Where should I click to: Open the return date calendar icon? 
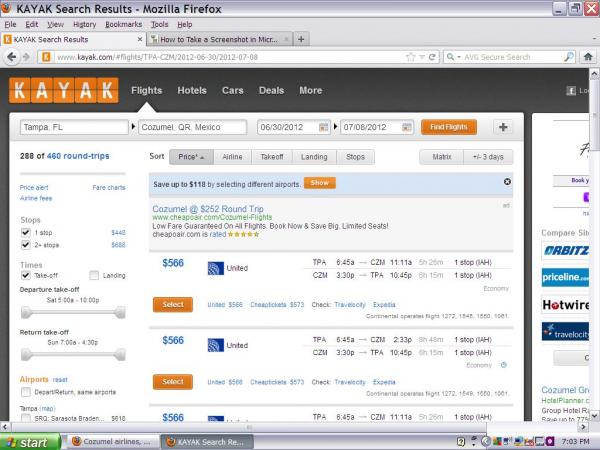[407, 128]
